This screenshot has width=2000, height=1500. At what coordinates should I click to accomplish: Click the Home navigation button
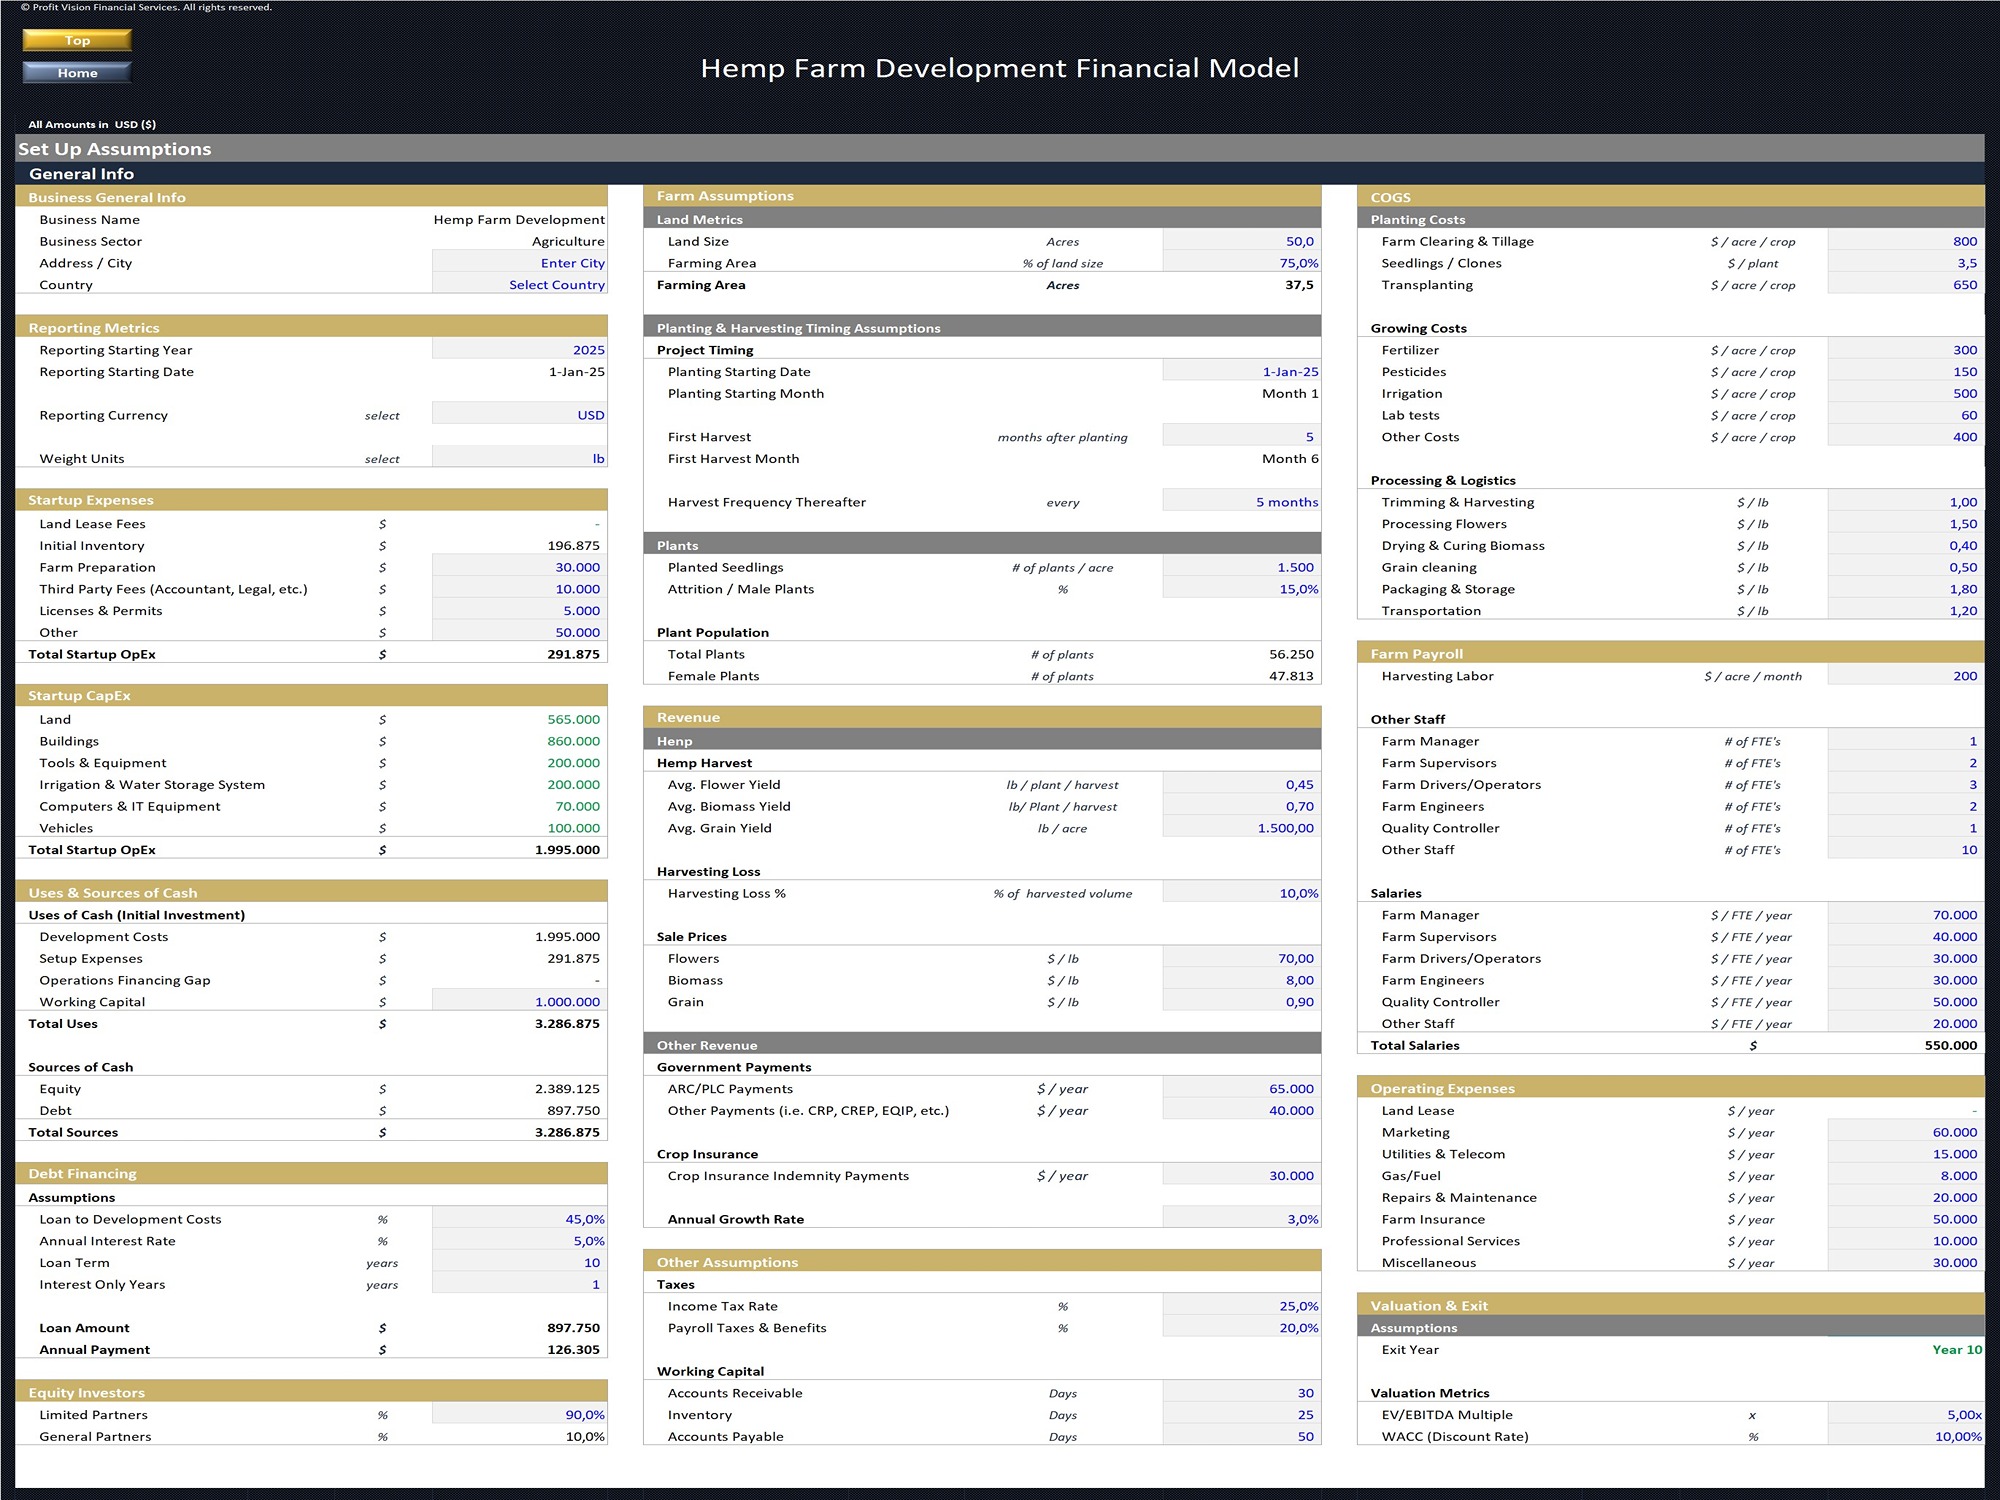click(77, 73)
